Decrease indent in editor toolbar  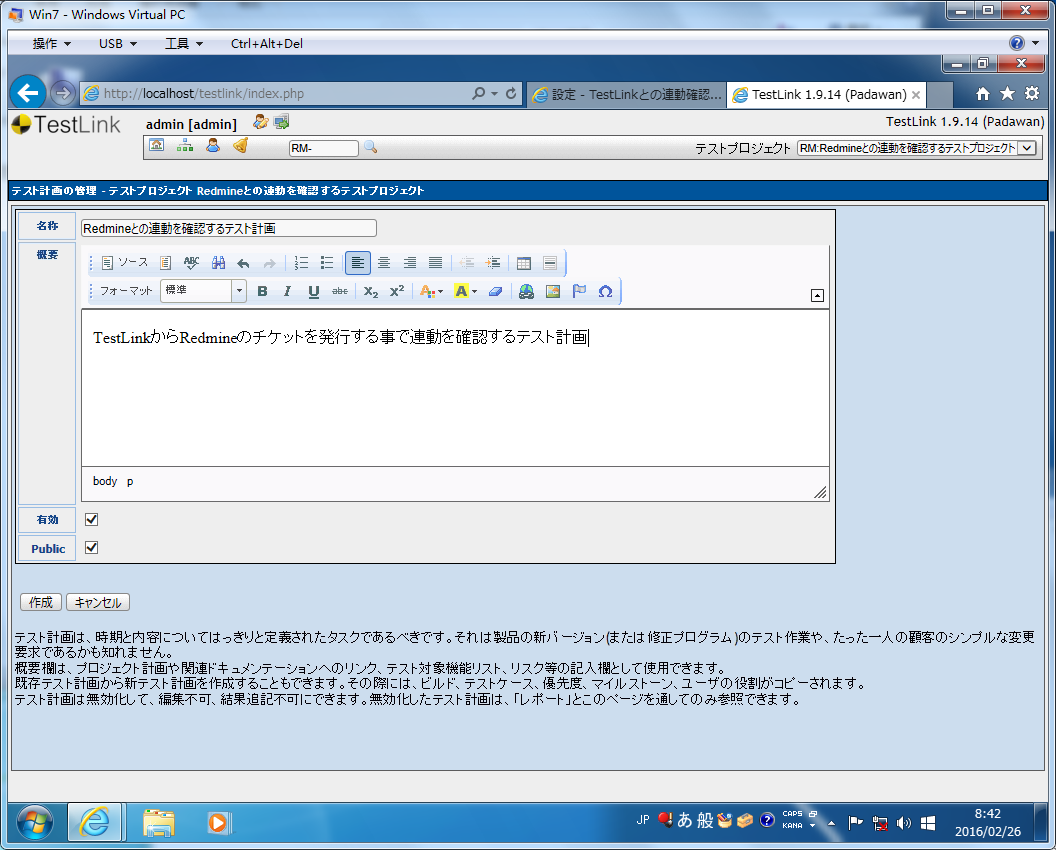coord(467,263)
